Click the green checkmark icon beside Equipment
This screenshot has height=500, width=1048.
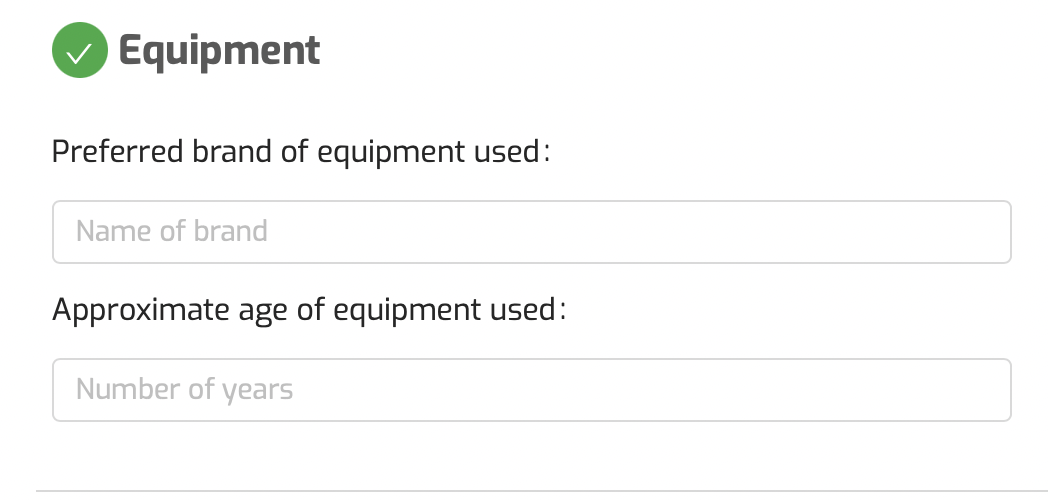coord(79,51)
